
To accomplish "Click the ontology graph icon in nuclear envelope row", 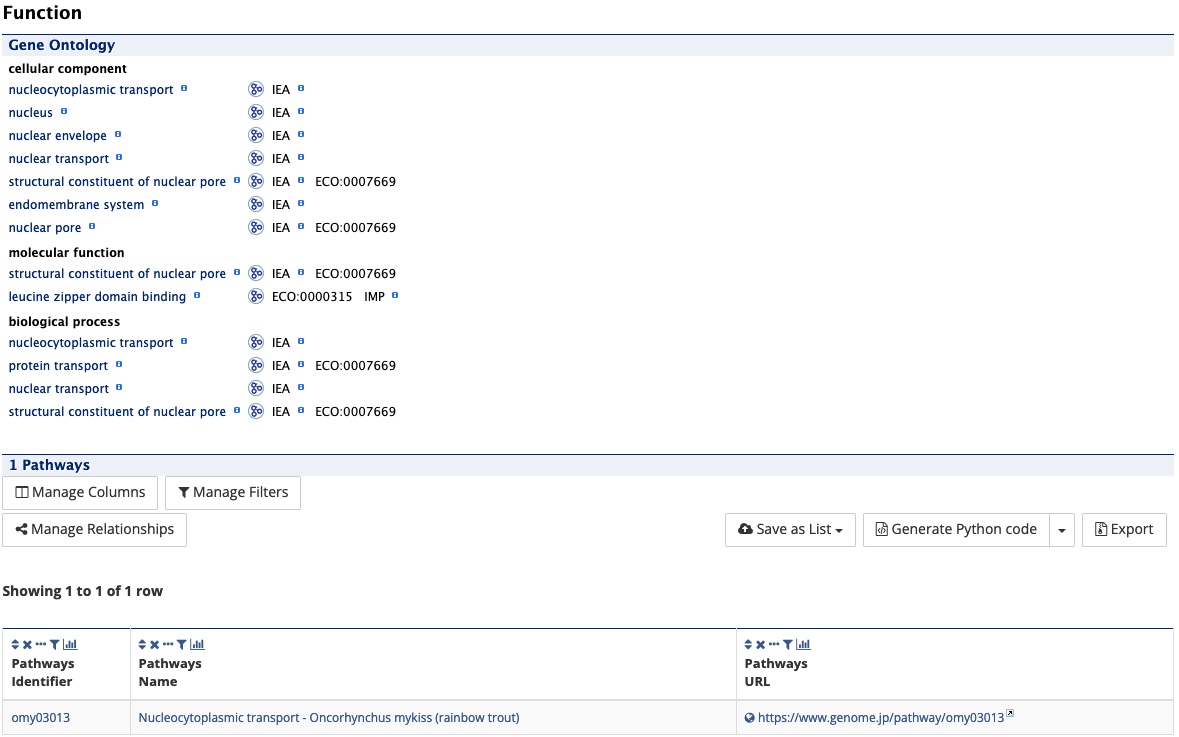I will 256,135.
